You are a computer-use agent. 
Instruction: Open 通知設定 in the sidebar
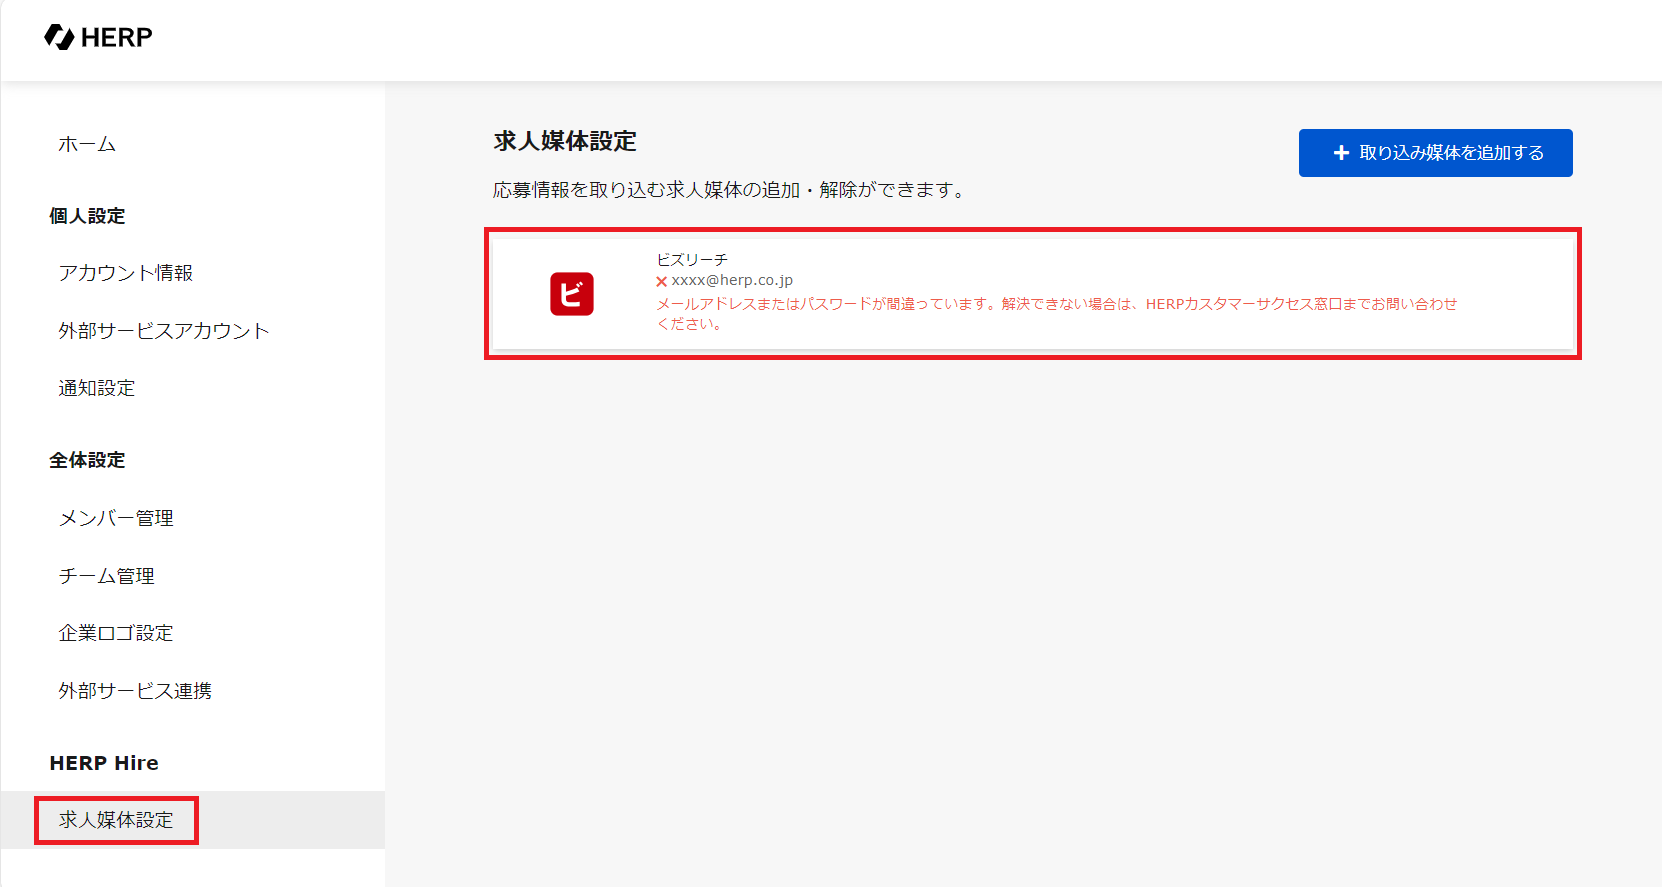coord(97,388)
